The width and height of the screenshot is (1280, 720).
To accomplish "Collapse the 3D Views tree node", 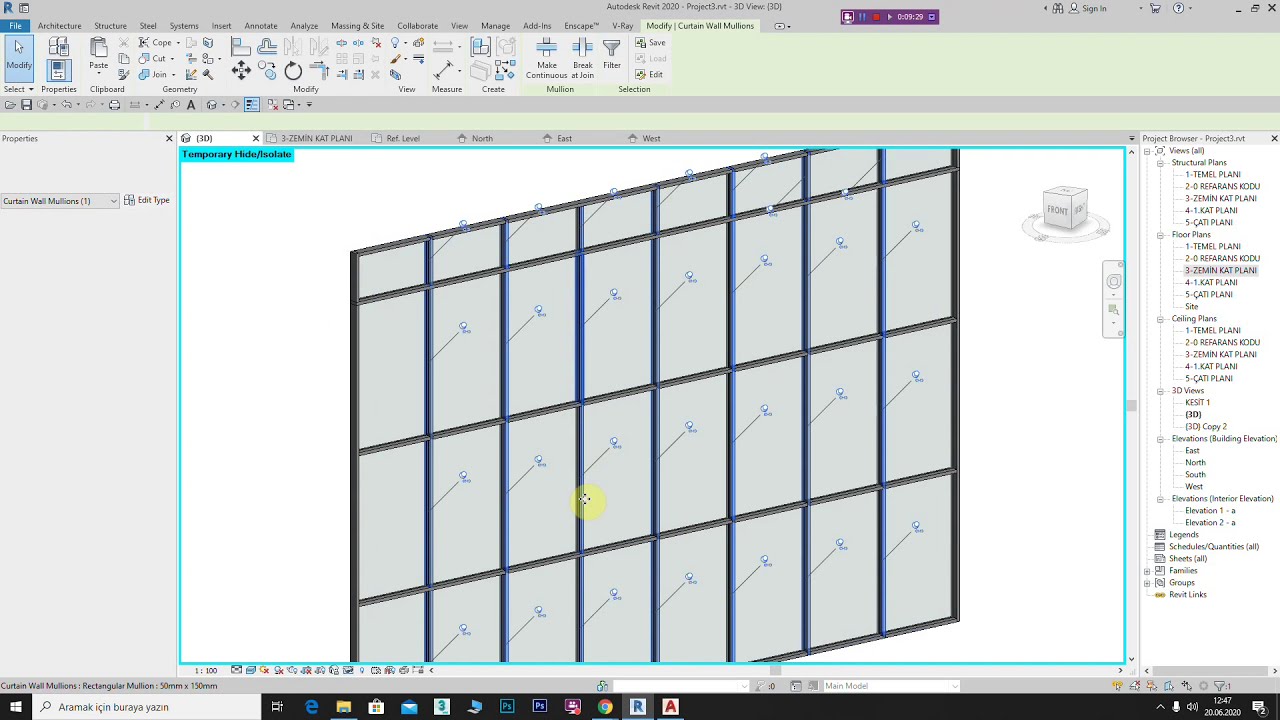I will point(1160,391).
